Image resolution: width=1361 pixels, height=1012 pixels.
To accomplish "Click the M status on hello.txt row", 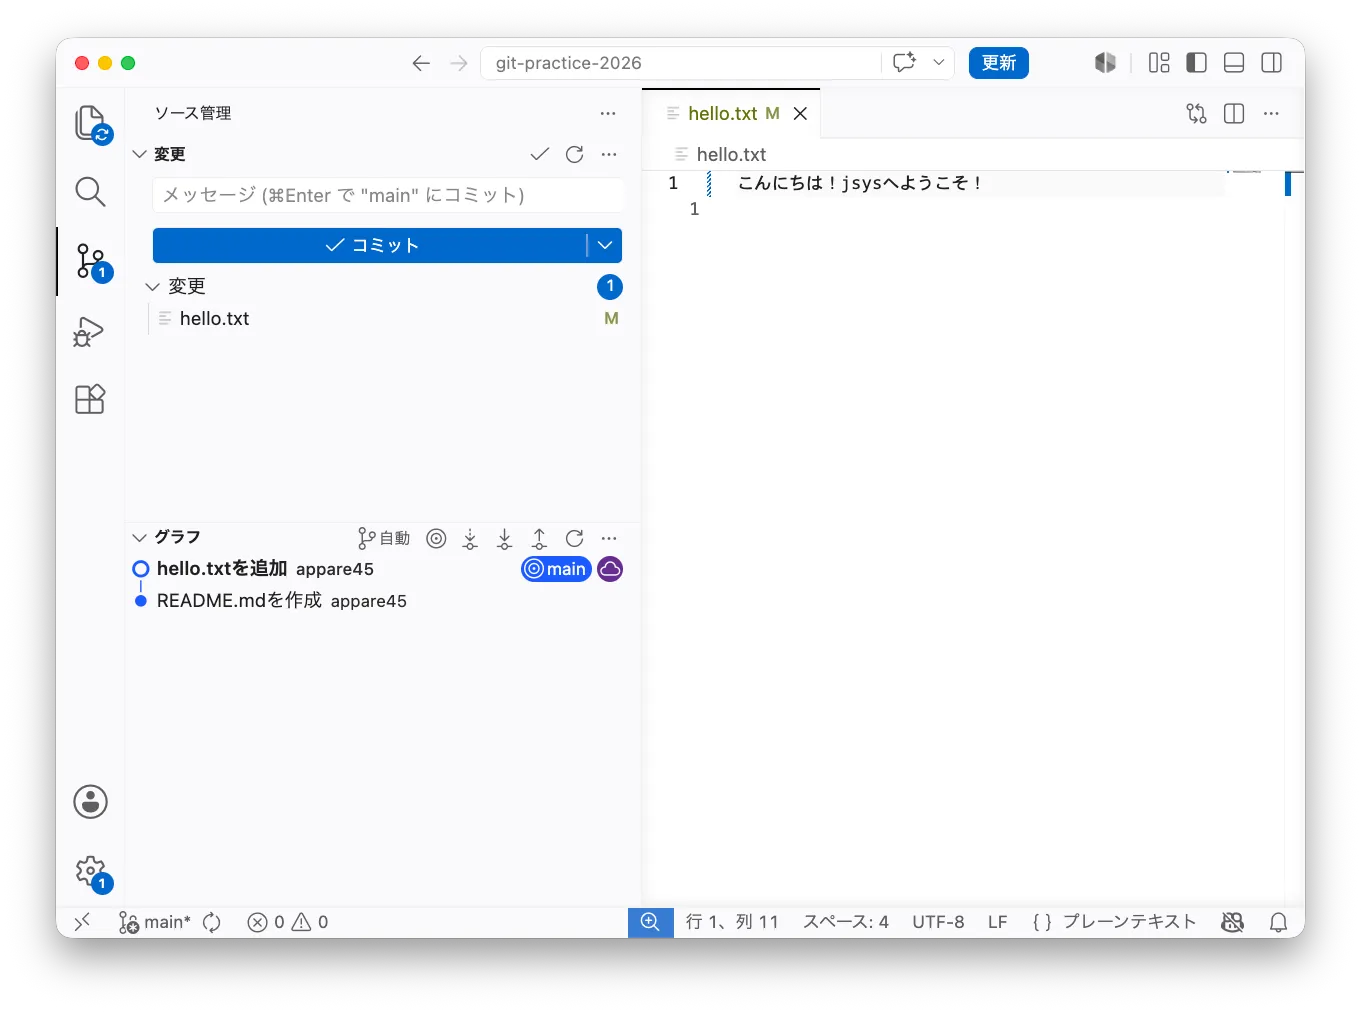I will [x=611, y=319].
